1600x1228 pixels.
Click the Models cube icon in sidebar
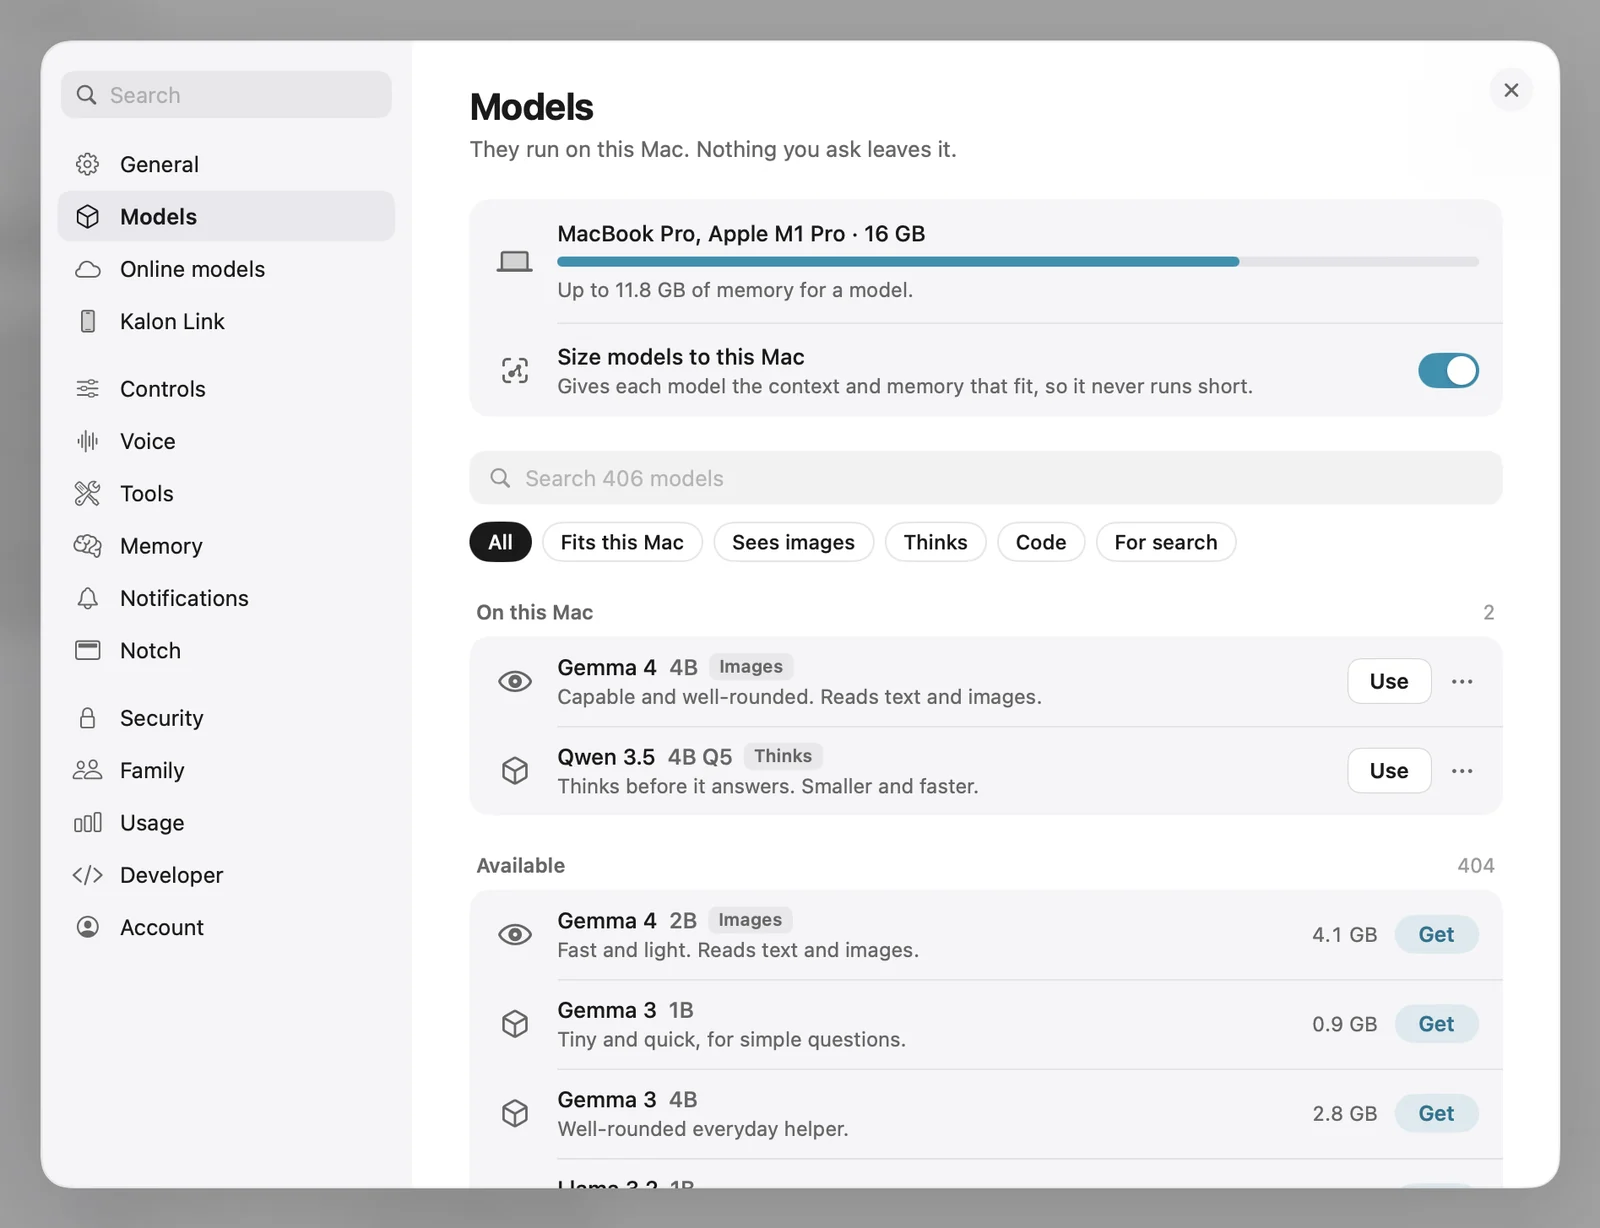[x=88, y=216]
